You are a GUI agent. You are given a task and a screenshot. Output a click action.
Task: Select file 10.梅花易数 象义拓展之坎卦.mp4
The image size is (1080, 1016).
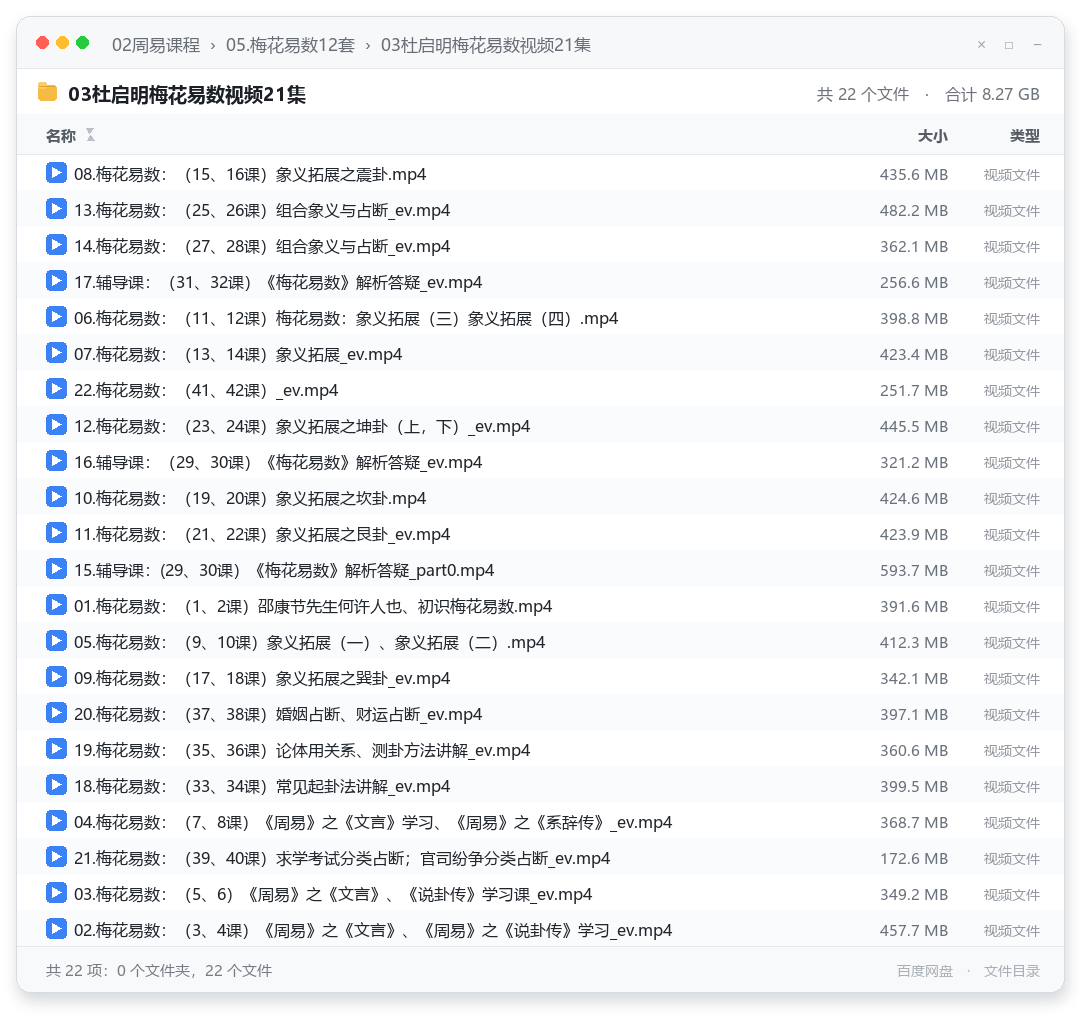pos(250,498)
